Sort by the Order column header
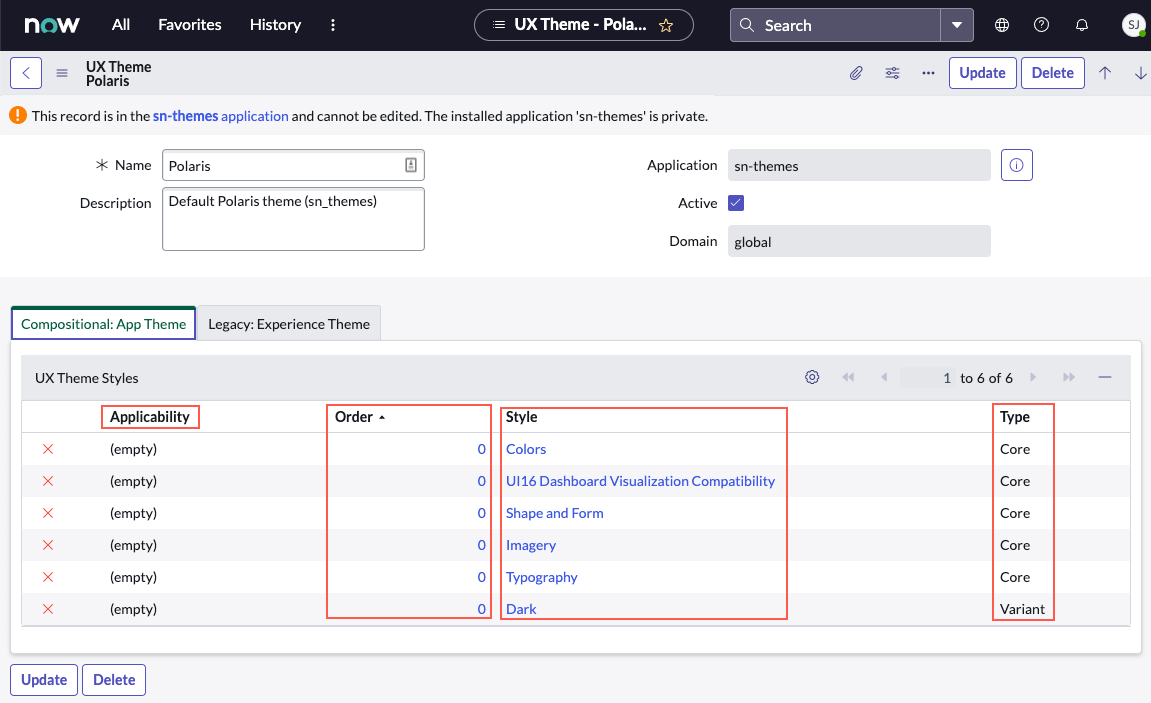This screenshot has width=1151, height=703. (x=354, y=417)
